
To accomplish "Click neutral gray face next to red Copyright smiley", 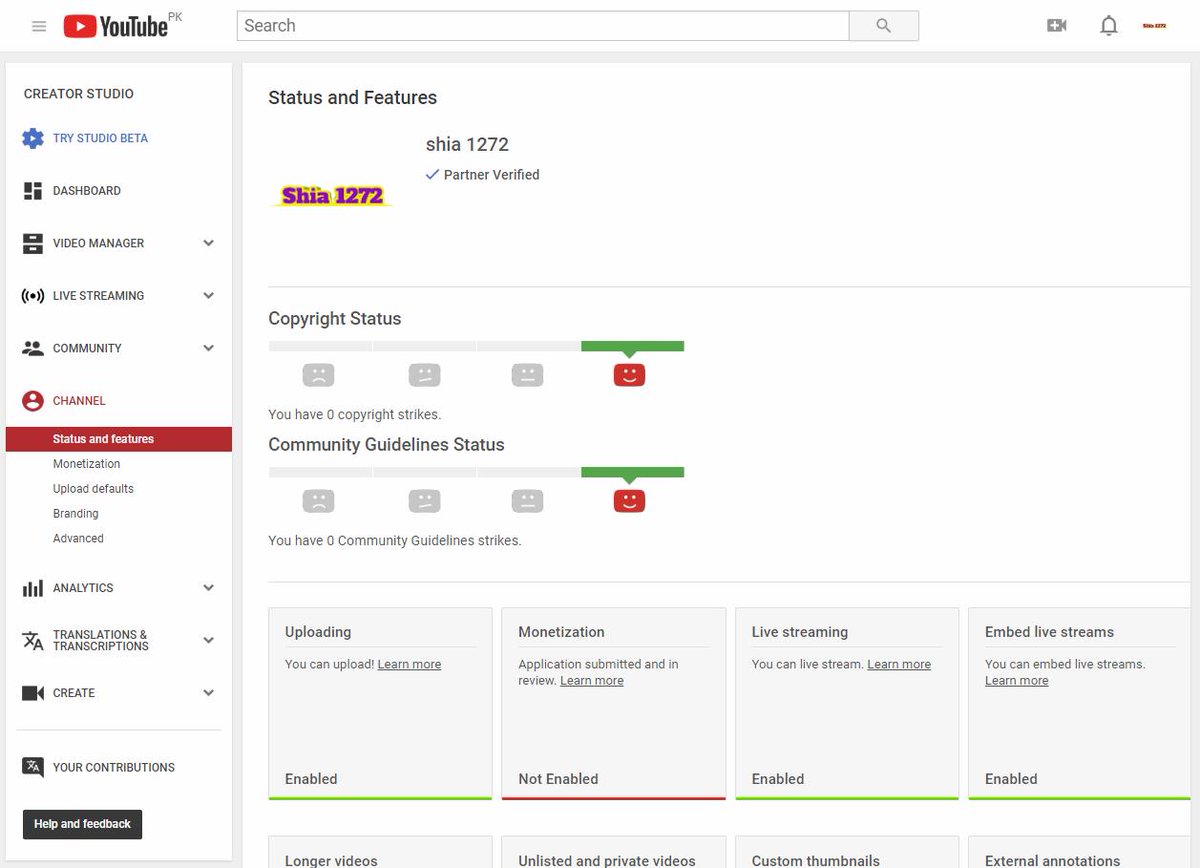I will click(527, 375).
